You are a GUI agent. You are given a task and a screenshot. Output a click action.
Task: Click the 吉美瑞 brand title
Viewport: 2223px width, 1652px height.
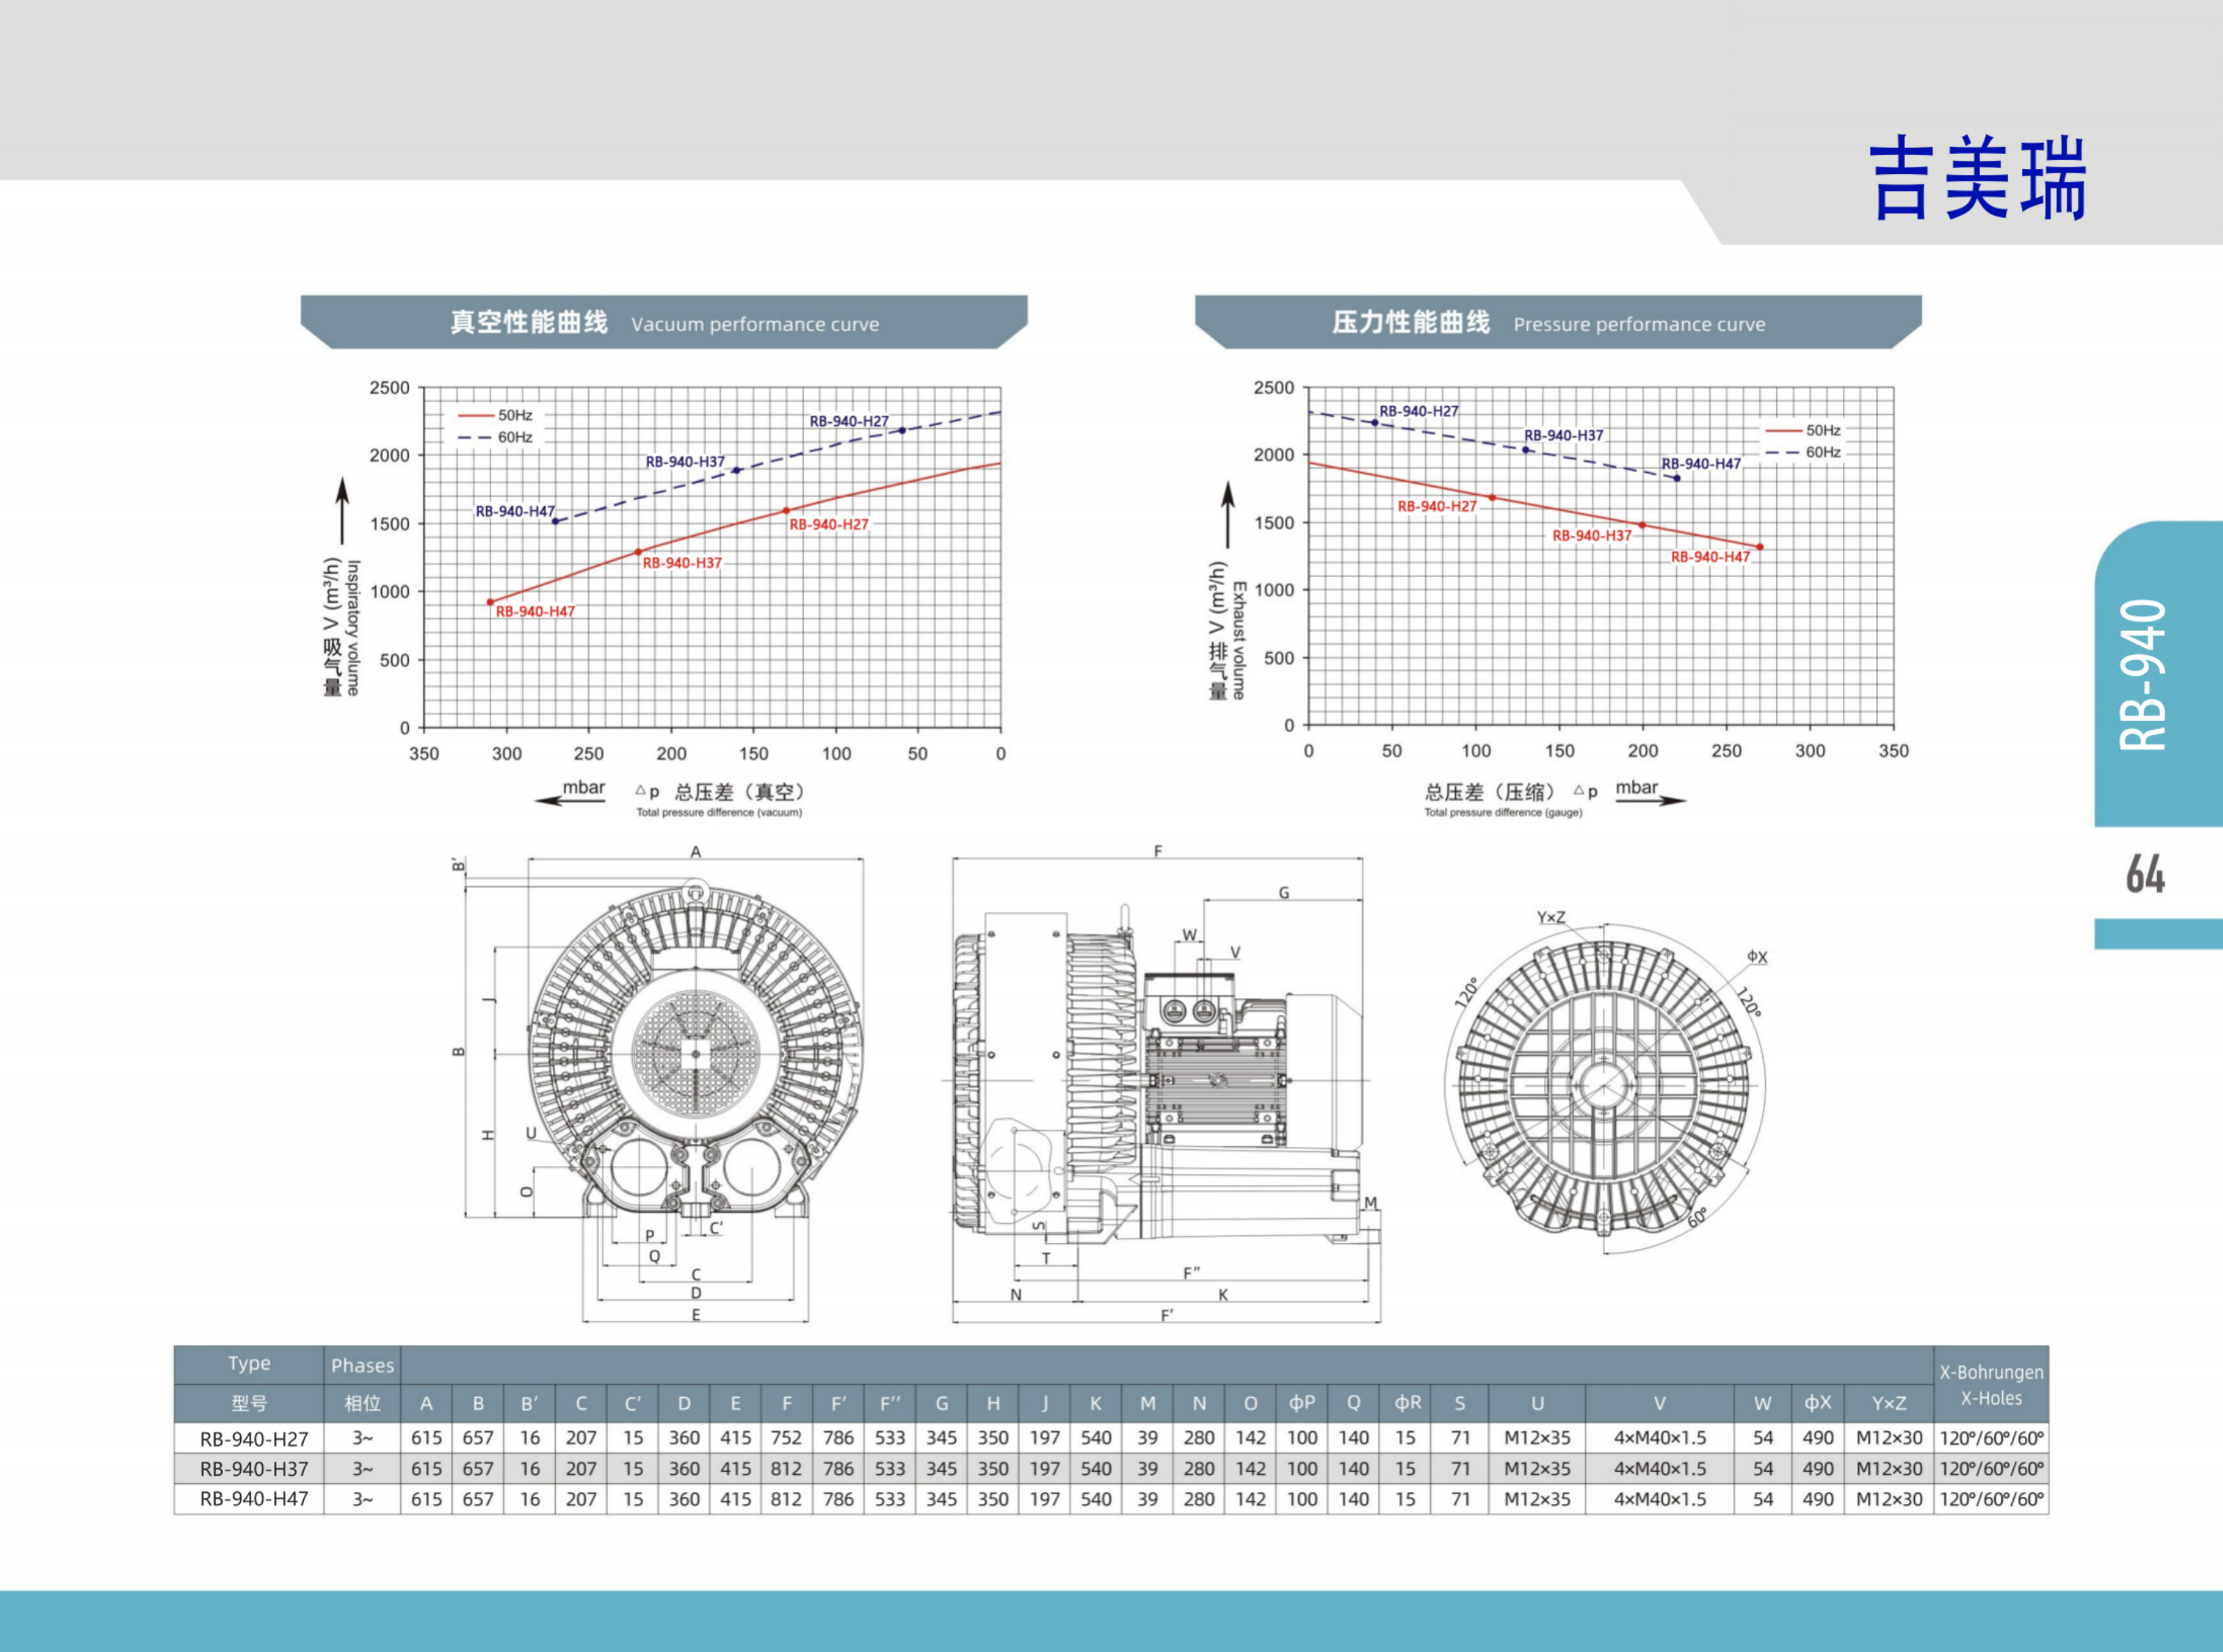pos(1978,179)
